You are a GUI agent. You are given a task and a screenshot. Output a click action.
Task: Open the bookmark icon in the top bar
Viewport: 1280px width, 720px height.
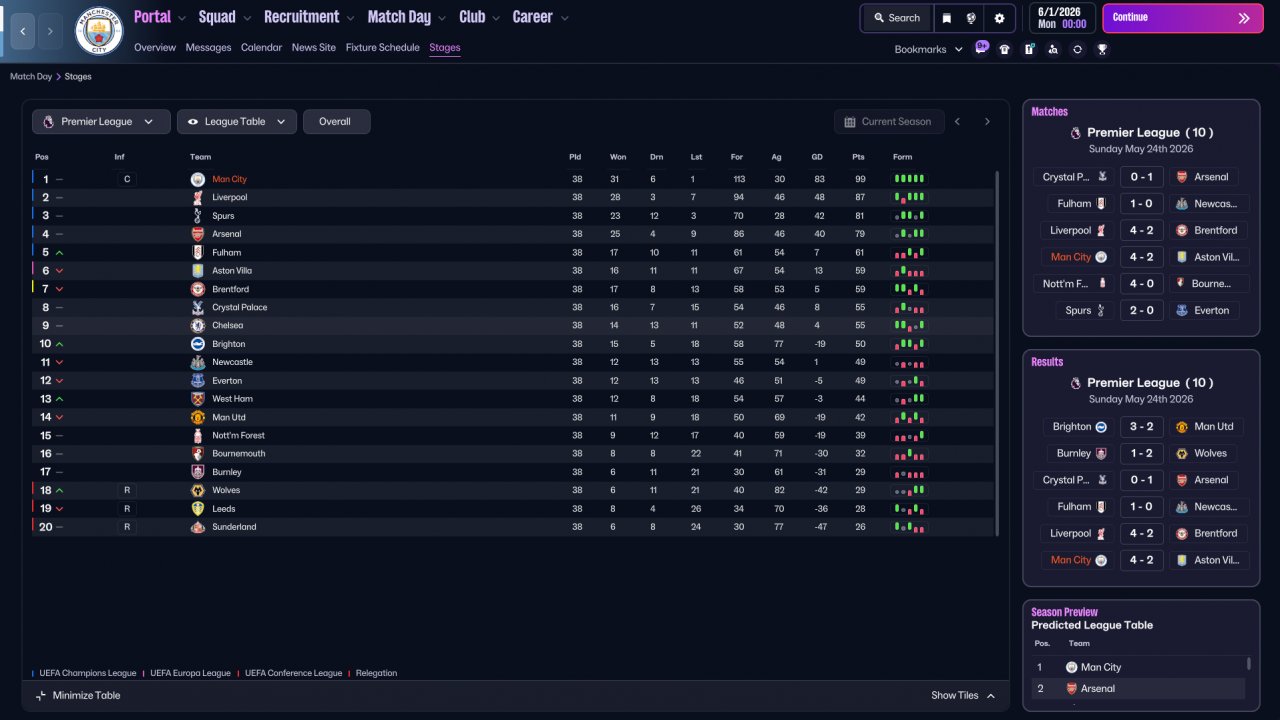click(947, 18)
